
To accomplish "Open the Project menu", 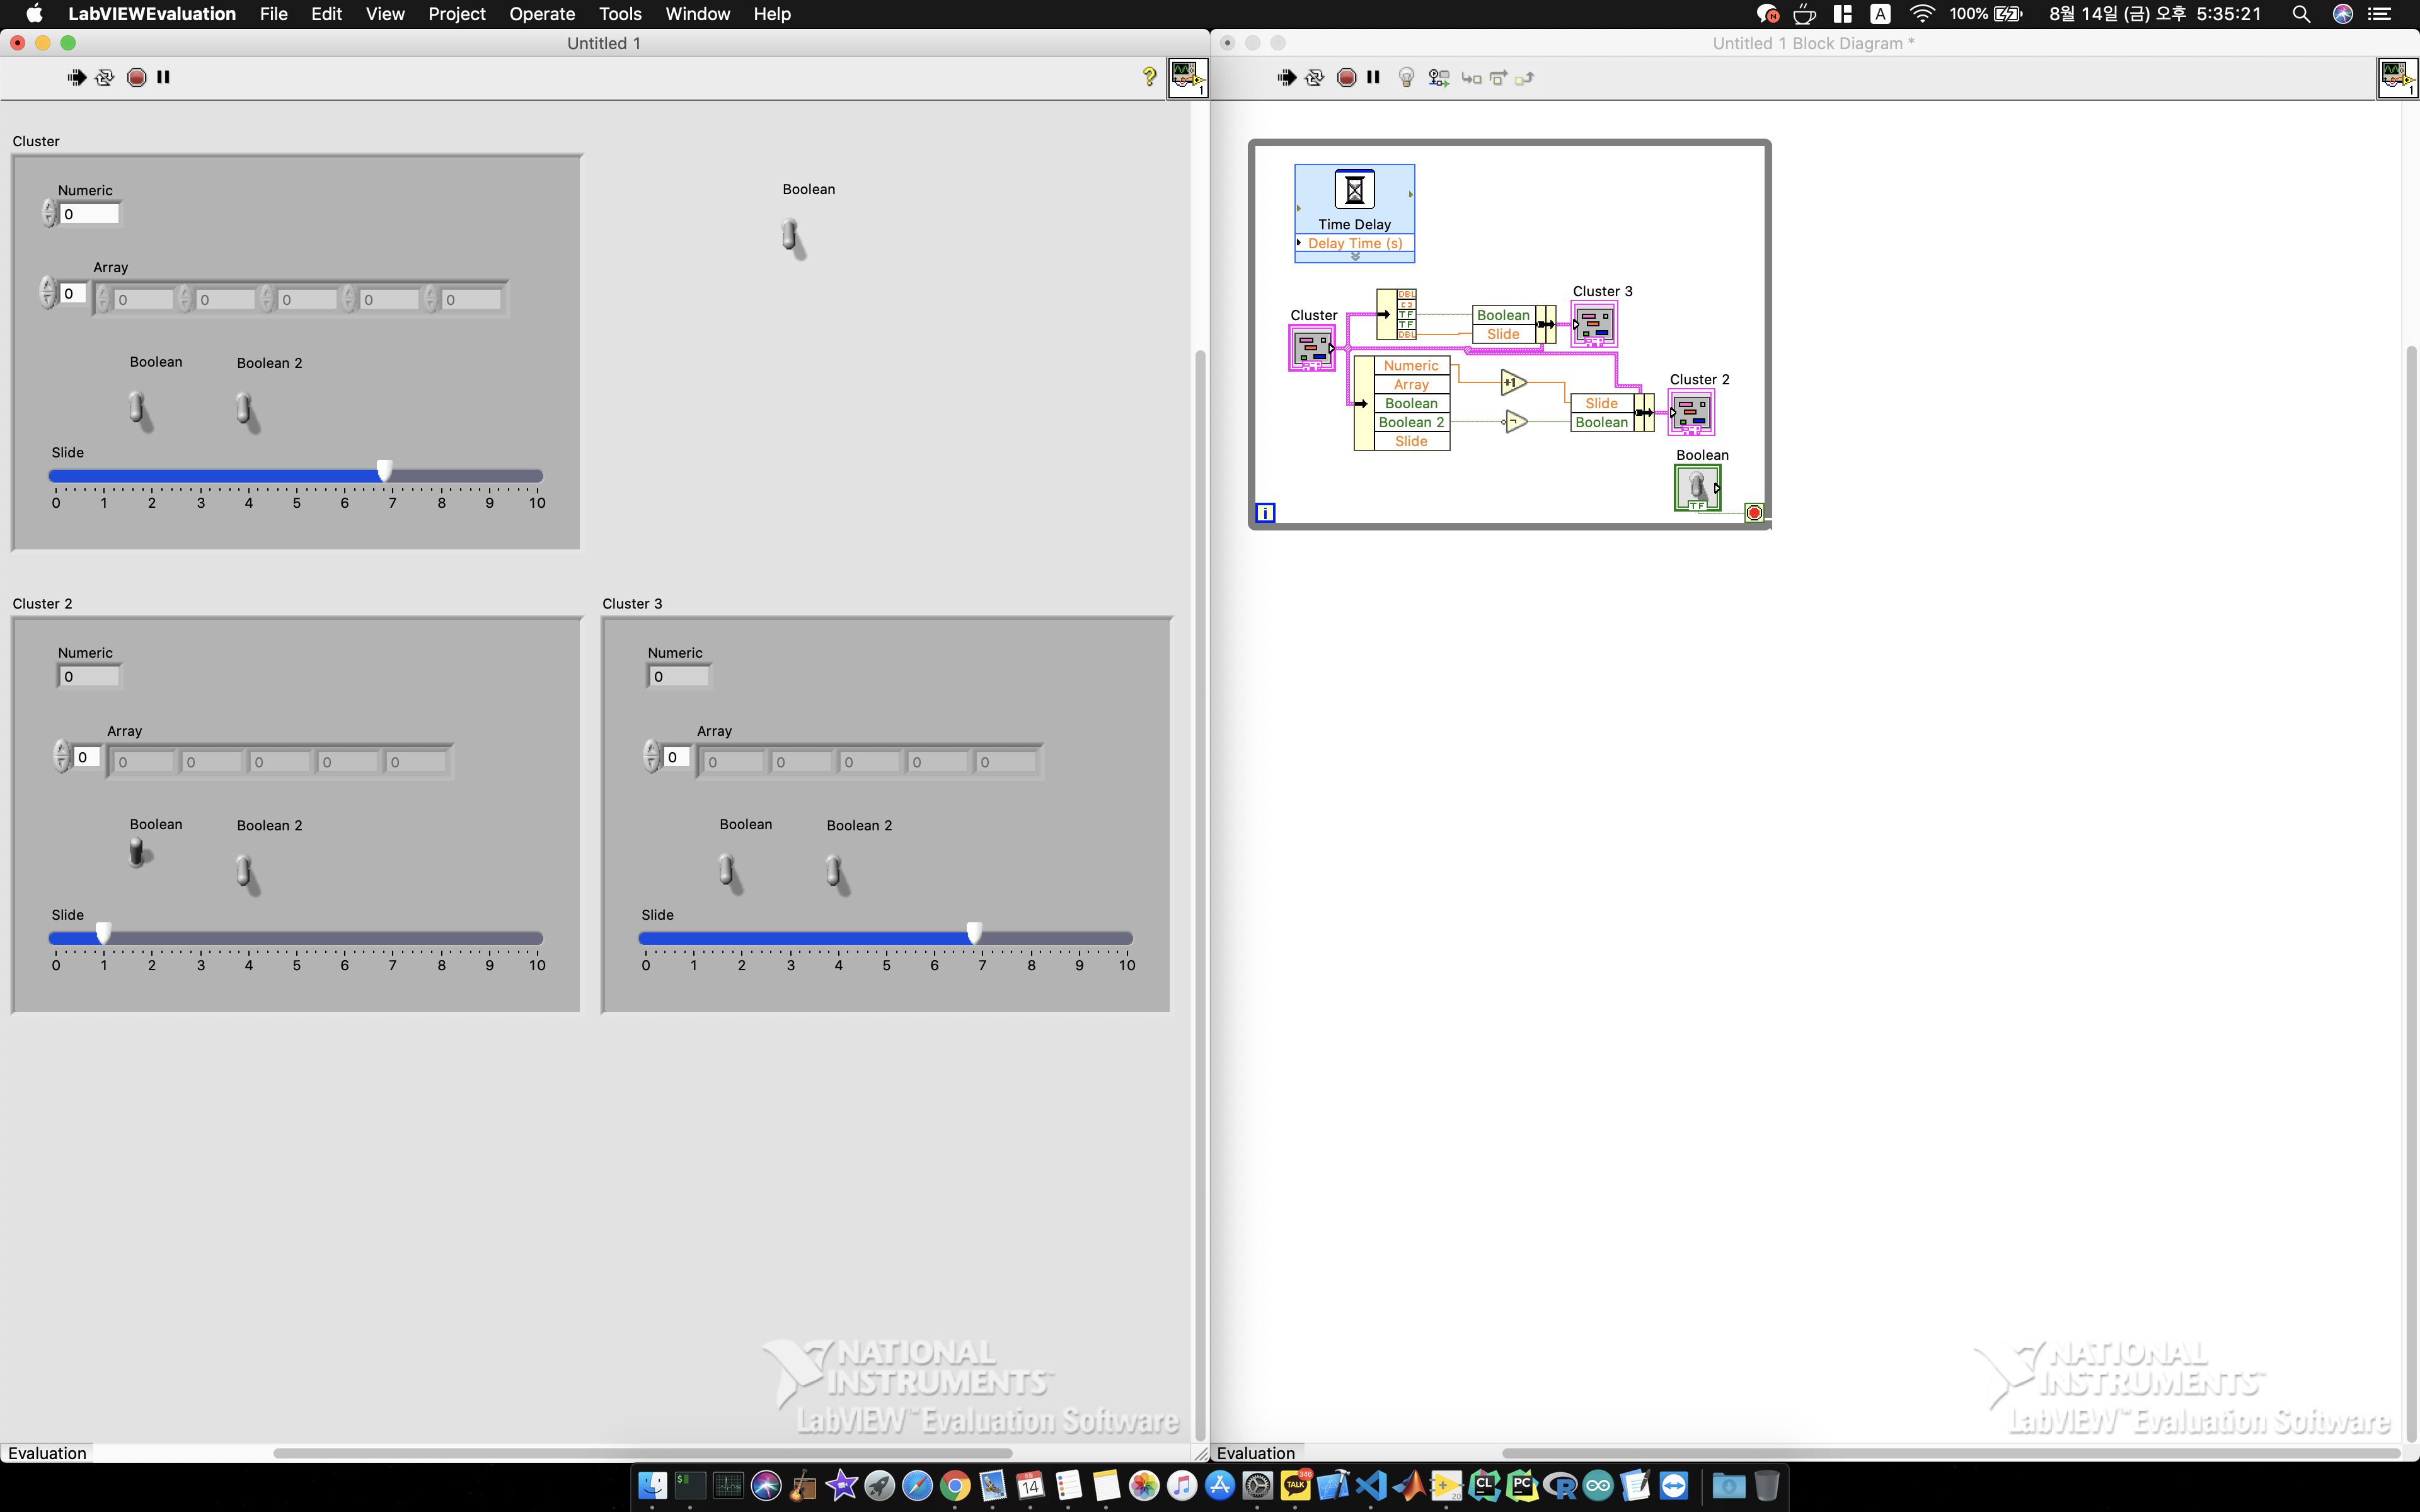I will (x=456, y=14).
